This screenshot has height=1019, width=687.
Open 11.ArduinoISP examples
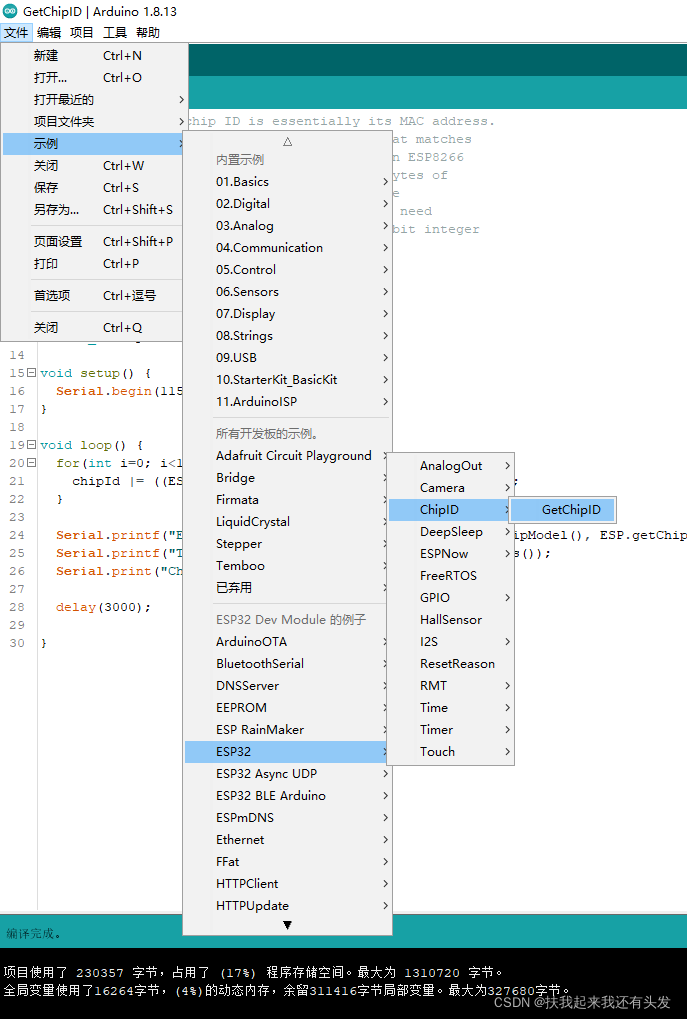coord(287,402)
